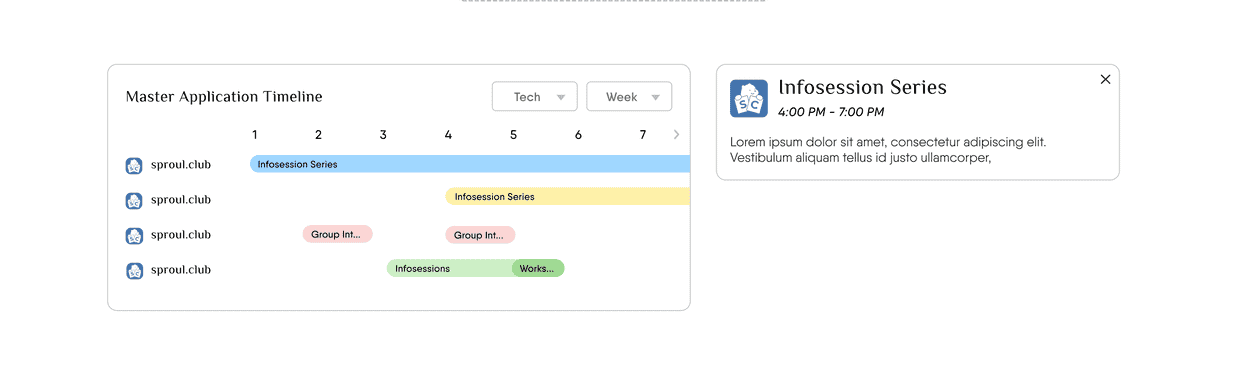Click the sproul.club logo in the Infosession Series card
Image resolution: width=1242 pixels, height=377 pixels.
click(x=749, y=99)
